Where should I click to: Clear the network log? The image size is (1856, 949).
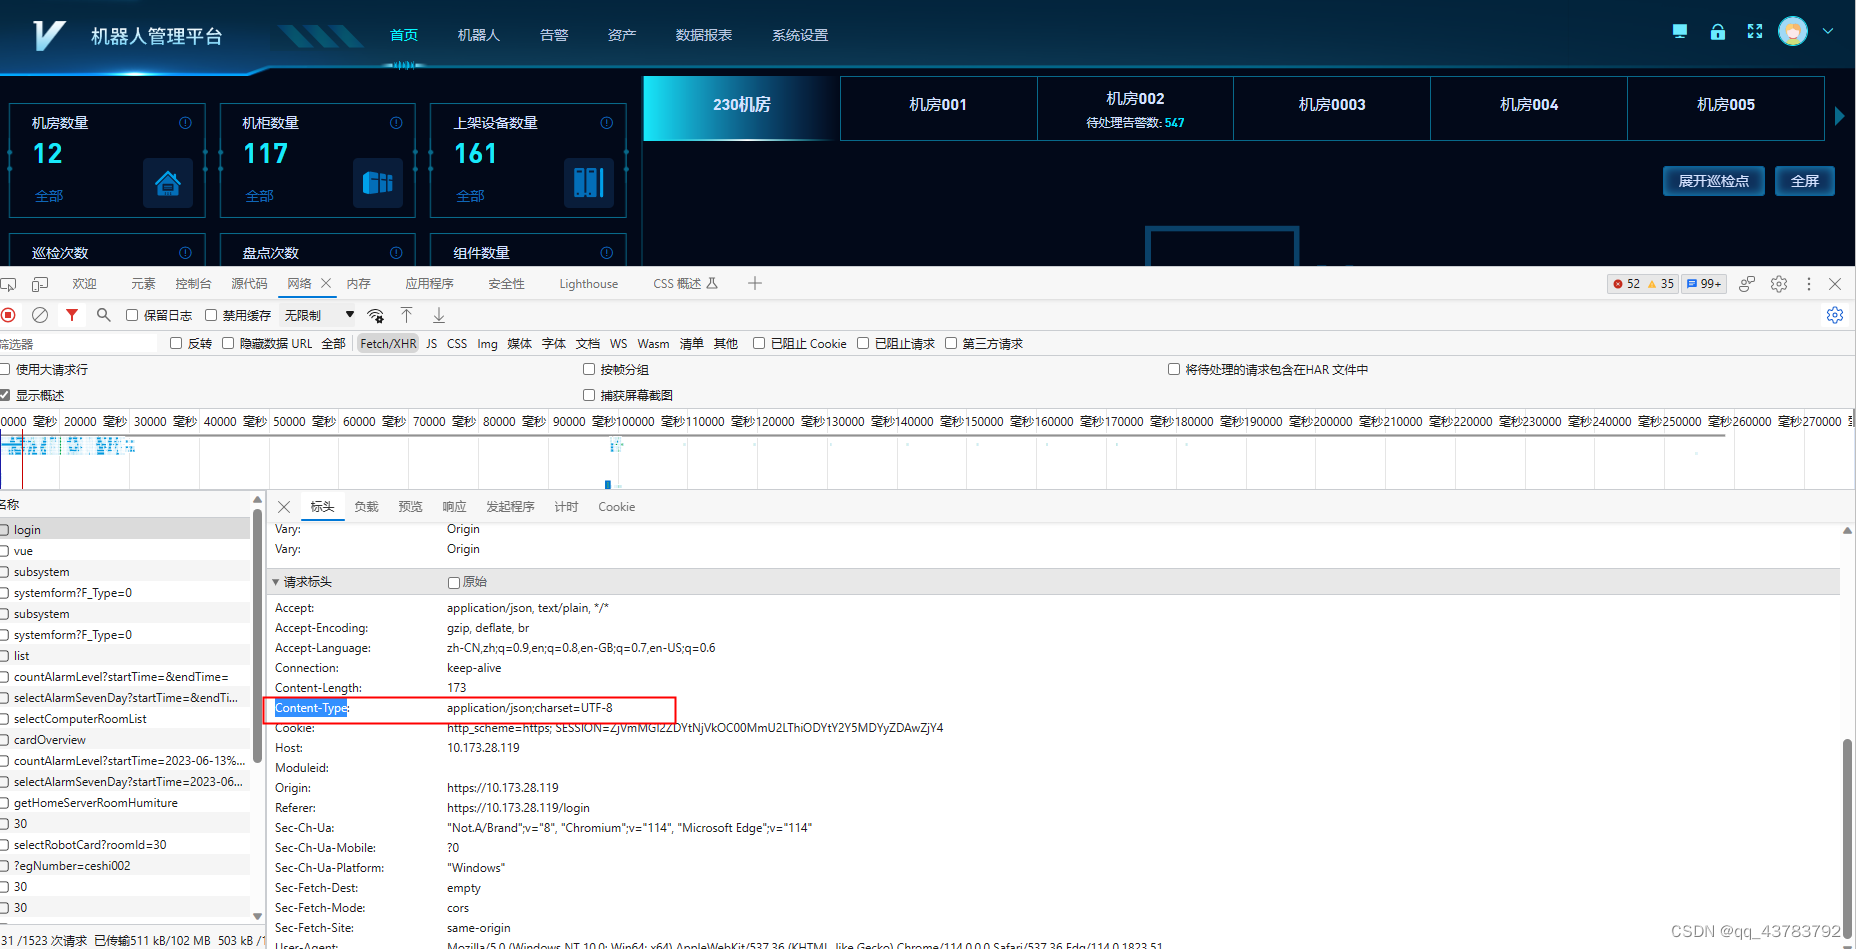40,315
